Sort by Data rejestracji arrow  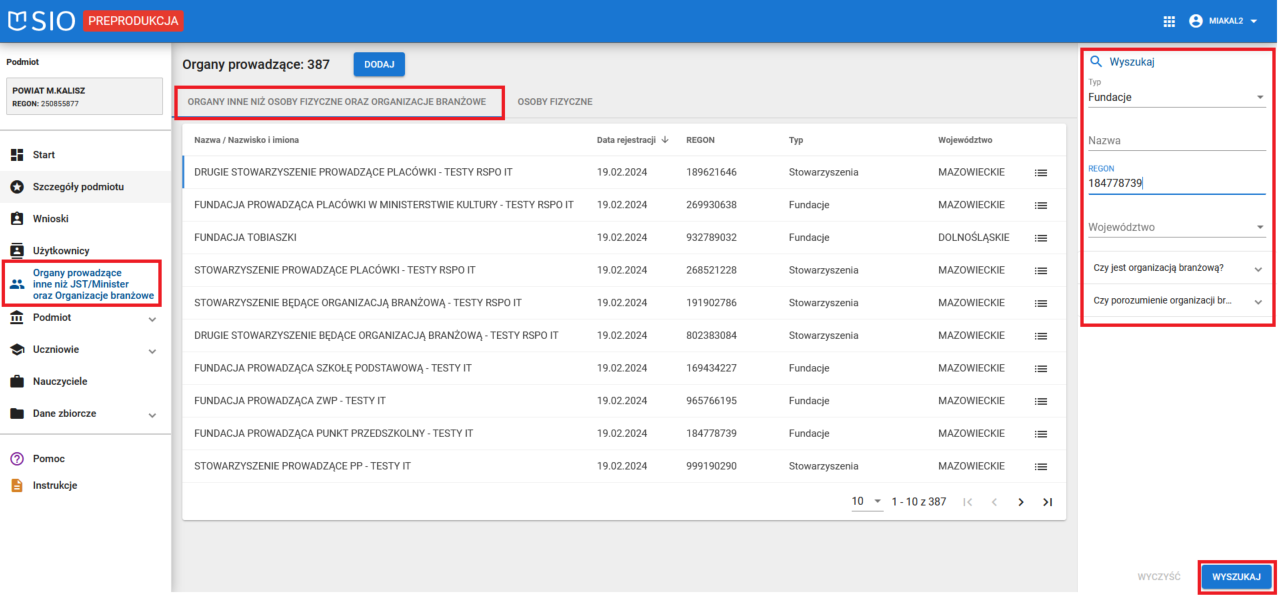[666, 140]
